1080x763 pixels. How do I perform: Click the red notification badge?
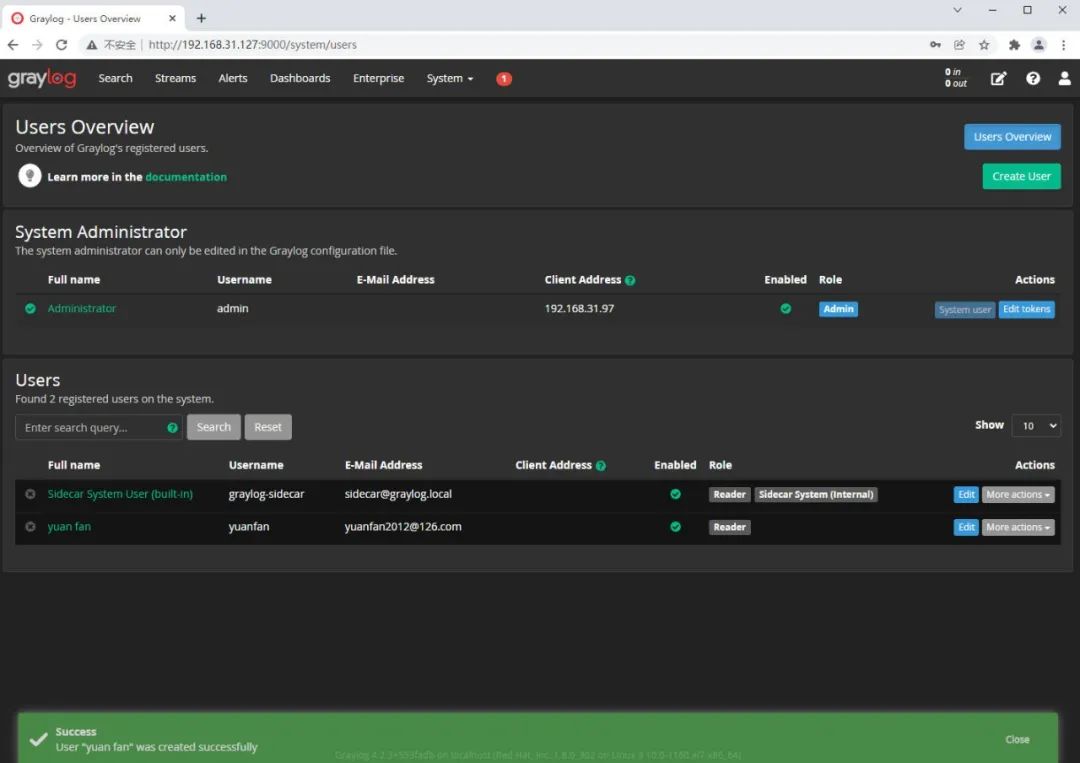click(503, 79)
